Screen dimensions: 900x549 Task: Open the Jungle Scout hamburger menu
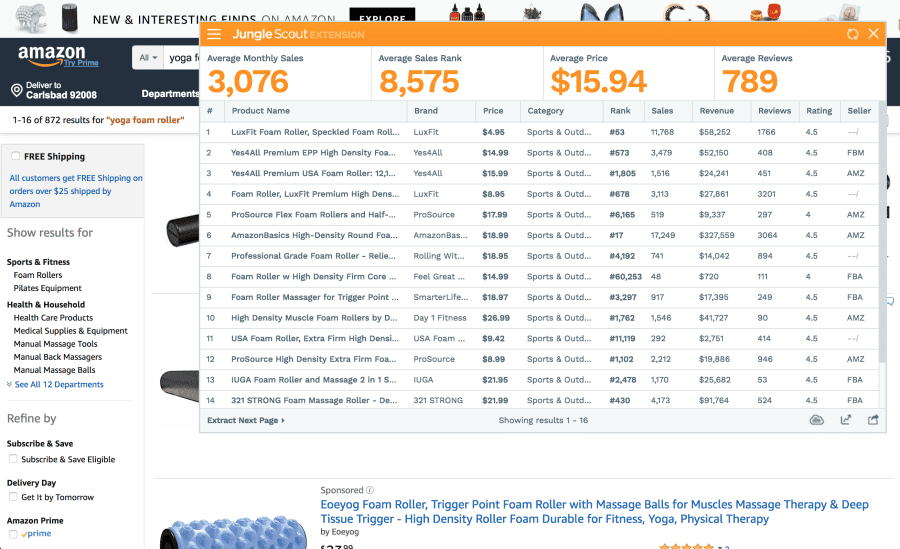pyautogui.click(x=214, y=34)
